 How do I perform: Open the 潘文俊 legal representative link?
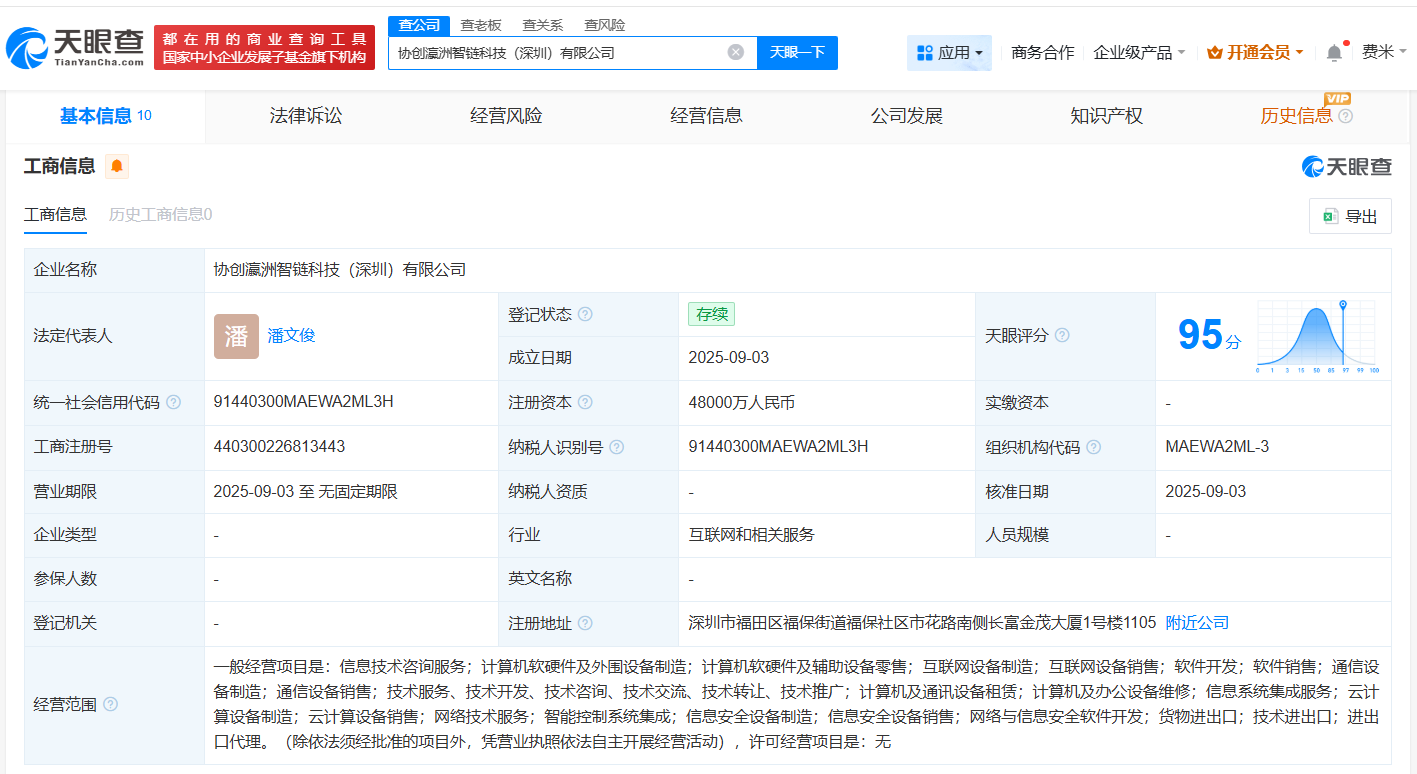[291, 336]
